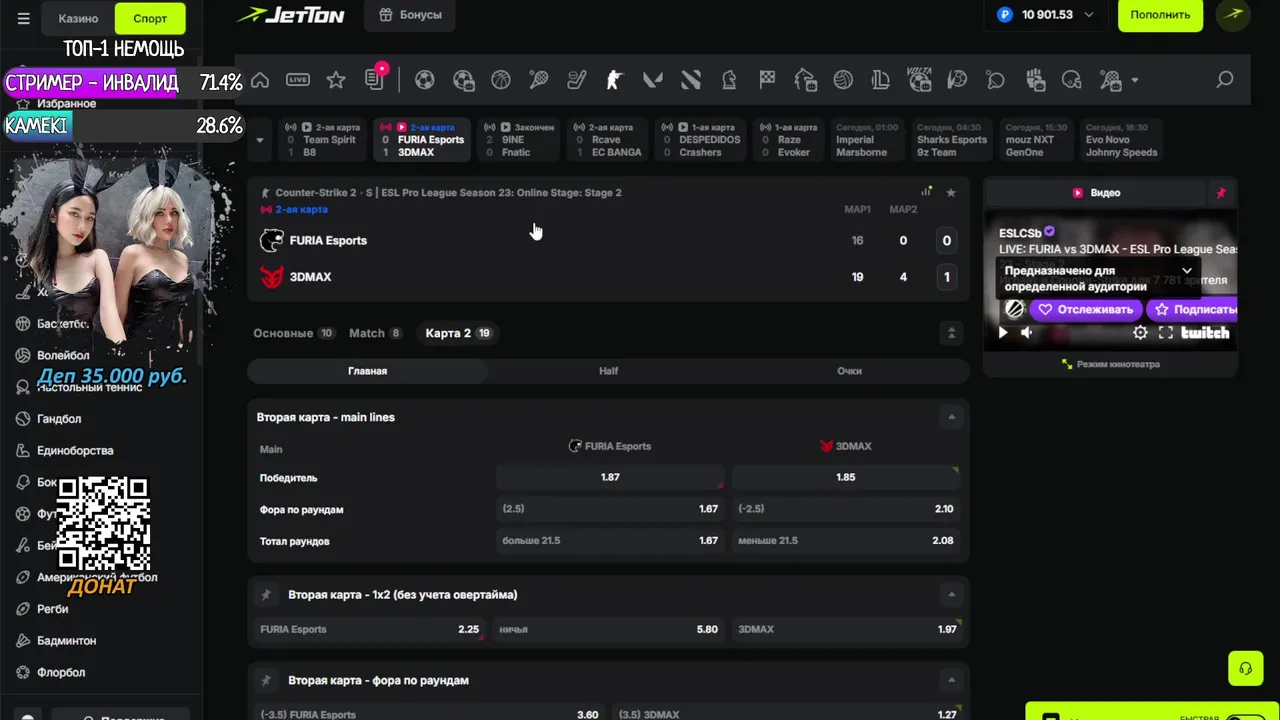
Task: Collapse the 'Вторая карта - main lines' section
Action: pyautogui.click(x=951, y=417)
